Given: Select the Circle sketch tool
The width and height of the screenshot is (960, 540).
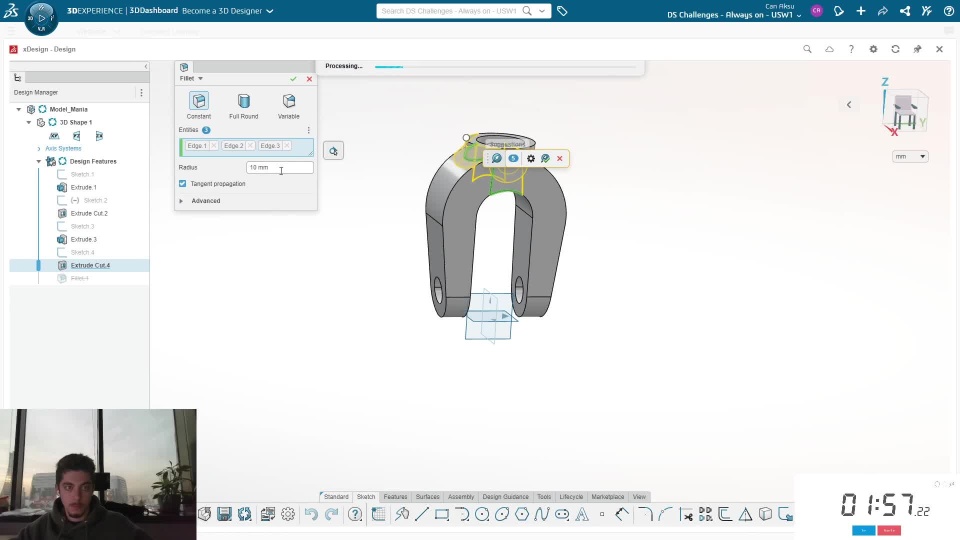Looking at the screenshot, I should pyautogui.click(x=482, y=514).
